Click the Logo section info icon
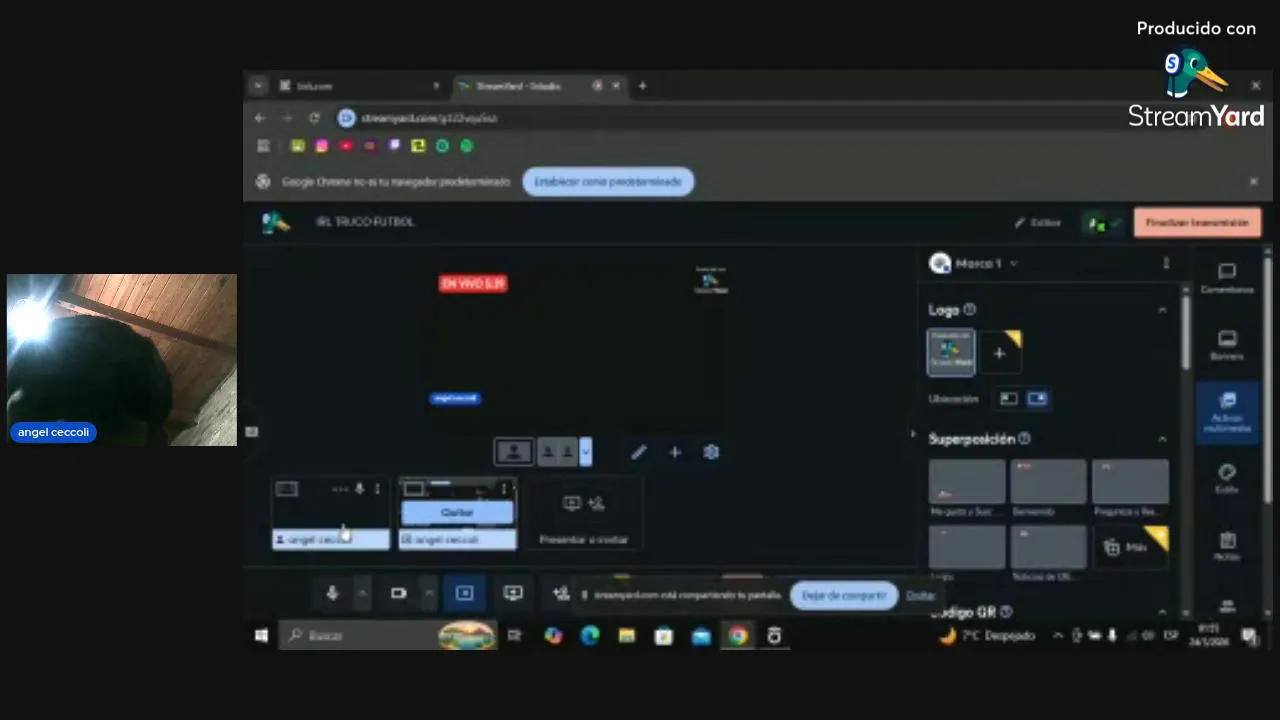 969,310
